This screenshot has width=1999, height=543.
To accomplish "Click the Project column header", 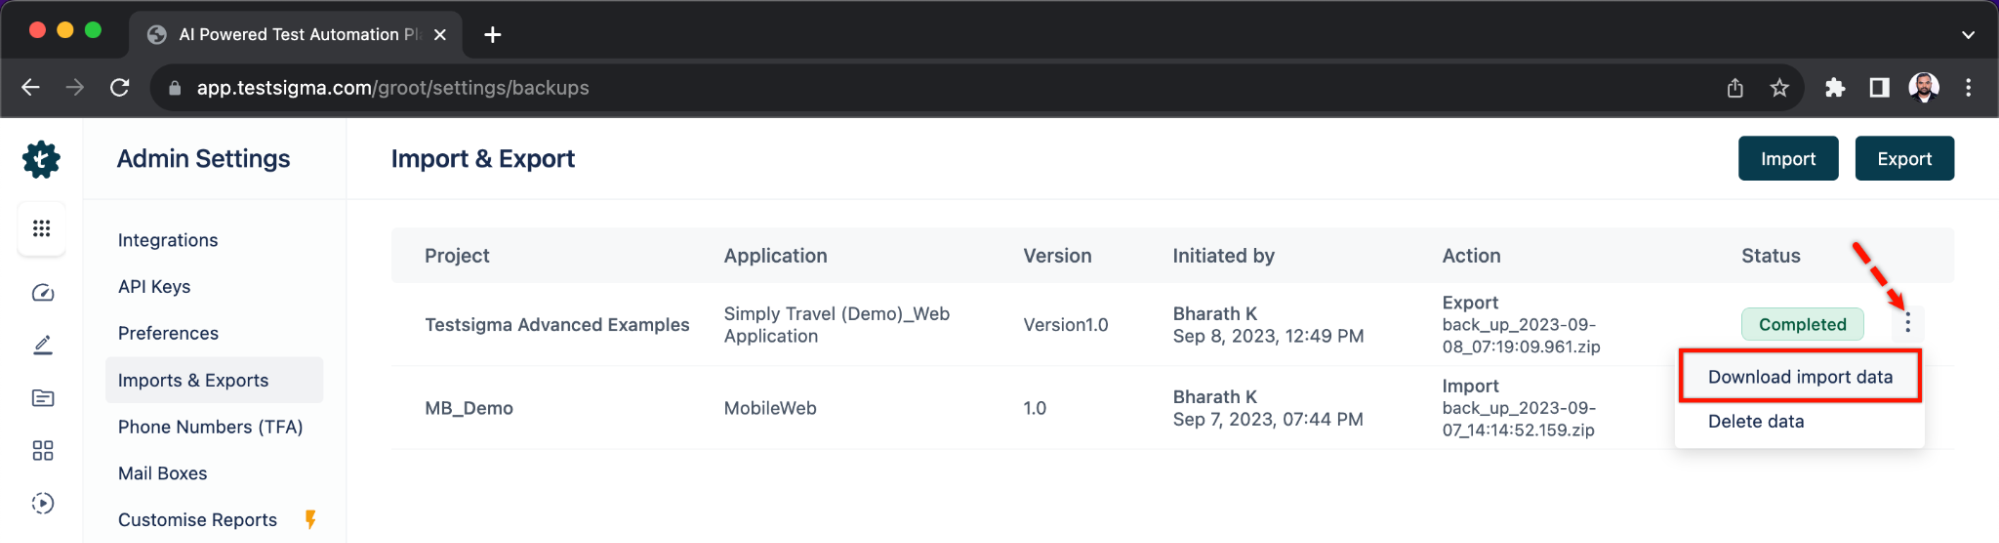I will [457, 256].
